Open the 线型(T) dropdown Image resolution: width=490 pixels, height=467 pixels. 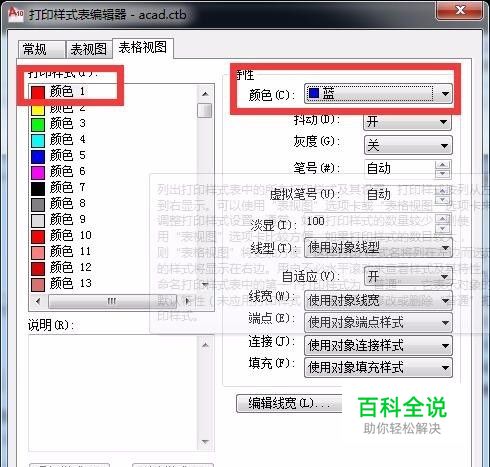pyautogui.click(x=378, y=248)
